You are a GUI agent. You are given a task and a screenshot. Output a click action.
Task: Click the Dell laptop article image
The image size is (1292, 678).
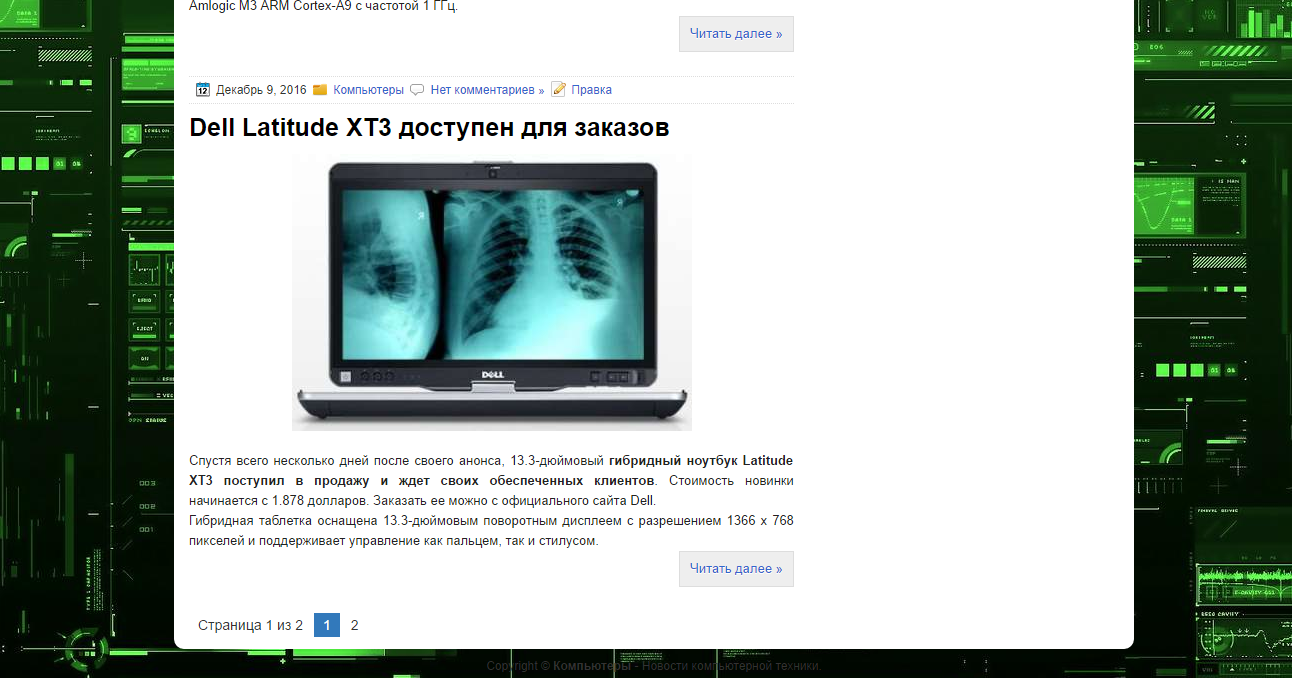pos(491,291)
